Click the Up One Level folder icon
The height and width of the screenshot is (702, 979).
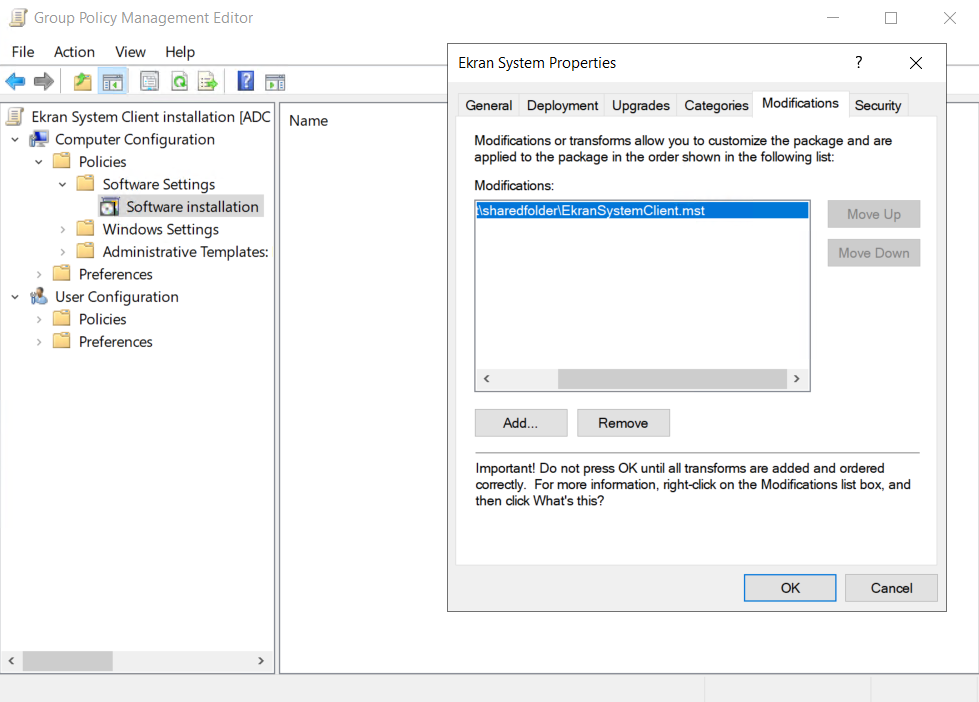(82, 82)
